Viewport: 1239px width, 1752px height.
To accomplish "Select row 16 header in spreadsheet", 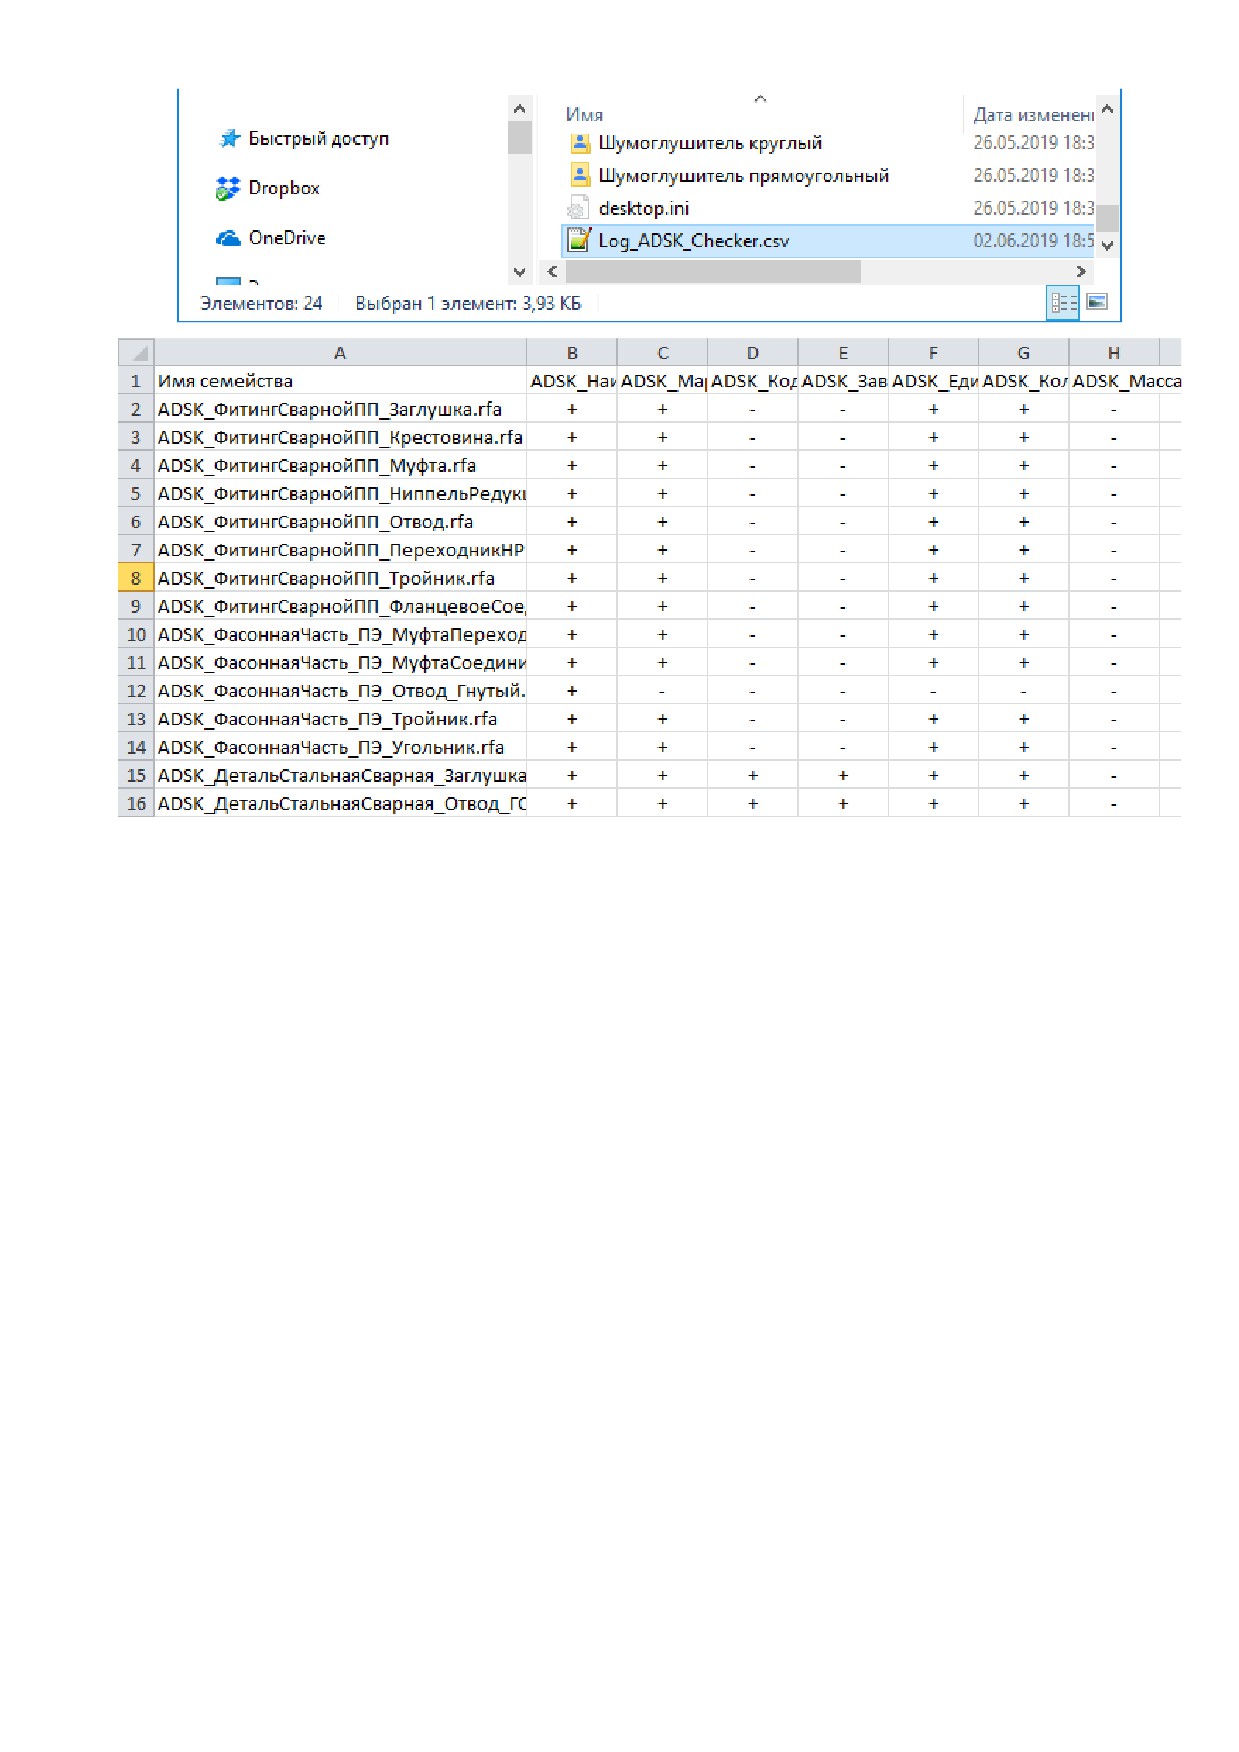I will 136,803.
